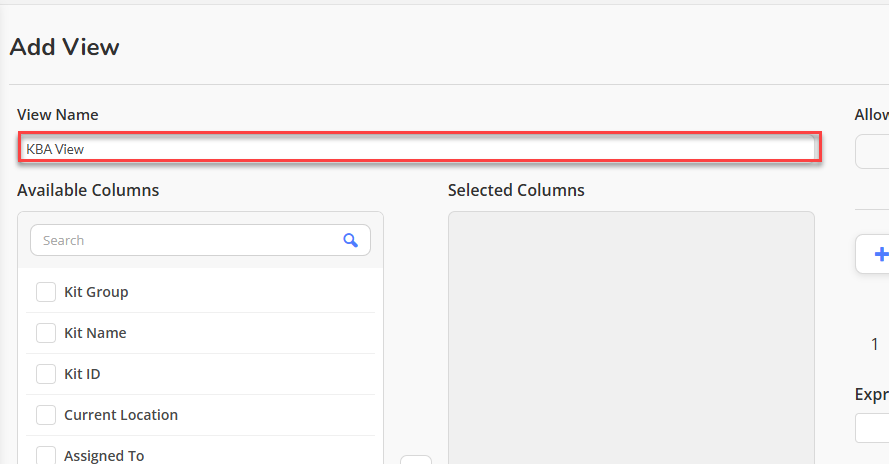Tick the Kit ID checkbox
This screenshot has width=889, height=464.
pyautogui.click(x=46, y=374)
